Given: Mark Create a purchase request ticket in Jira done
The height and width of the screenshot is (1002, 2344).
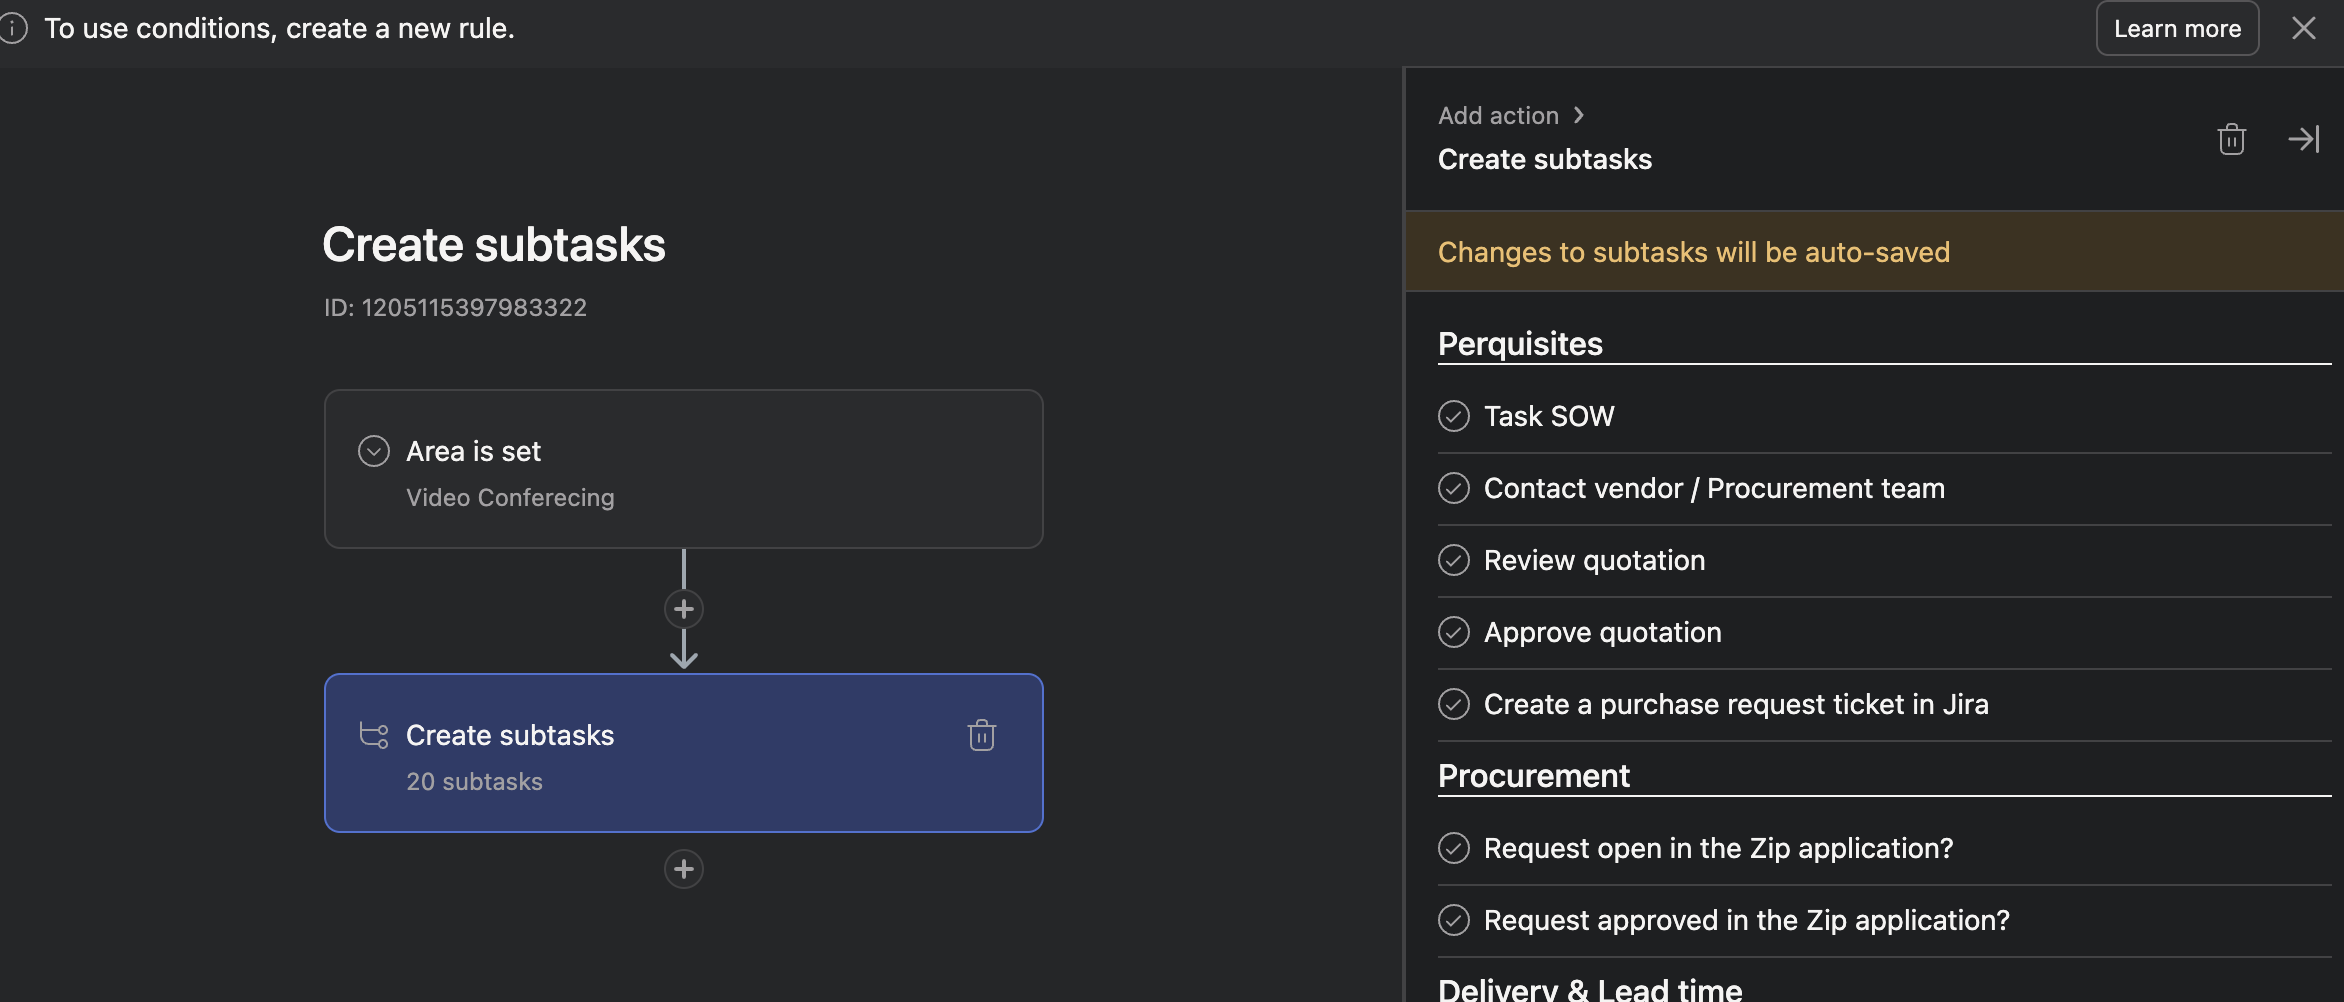Looking at the screenshot, I should 1454,704.
